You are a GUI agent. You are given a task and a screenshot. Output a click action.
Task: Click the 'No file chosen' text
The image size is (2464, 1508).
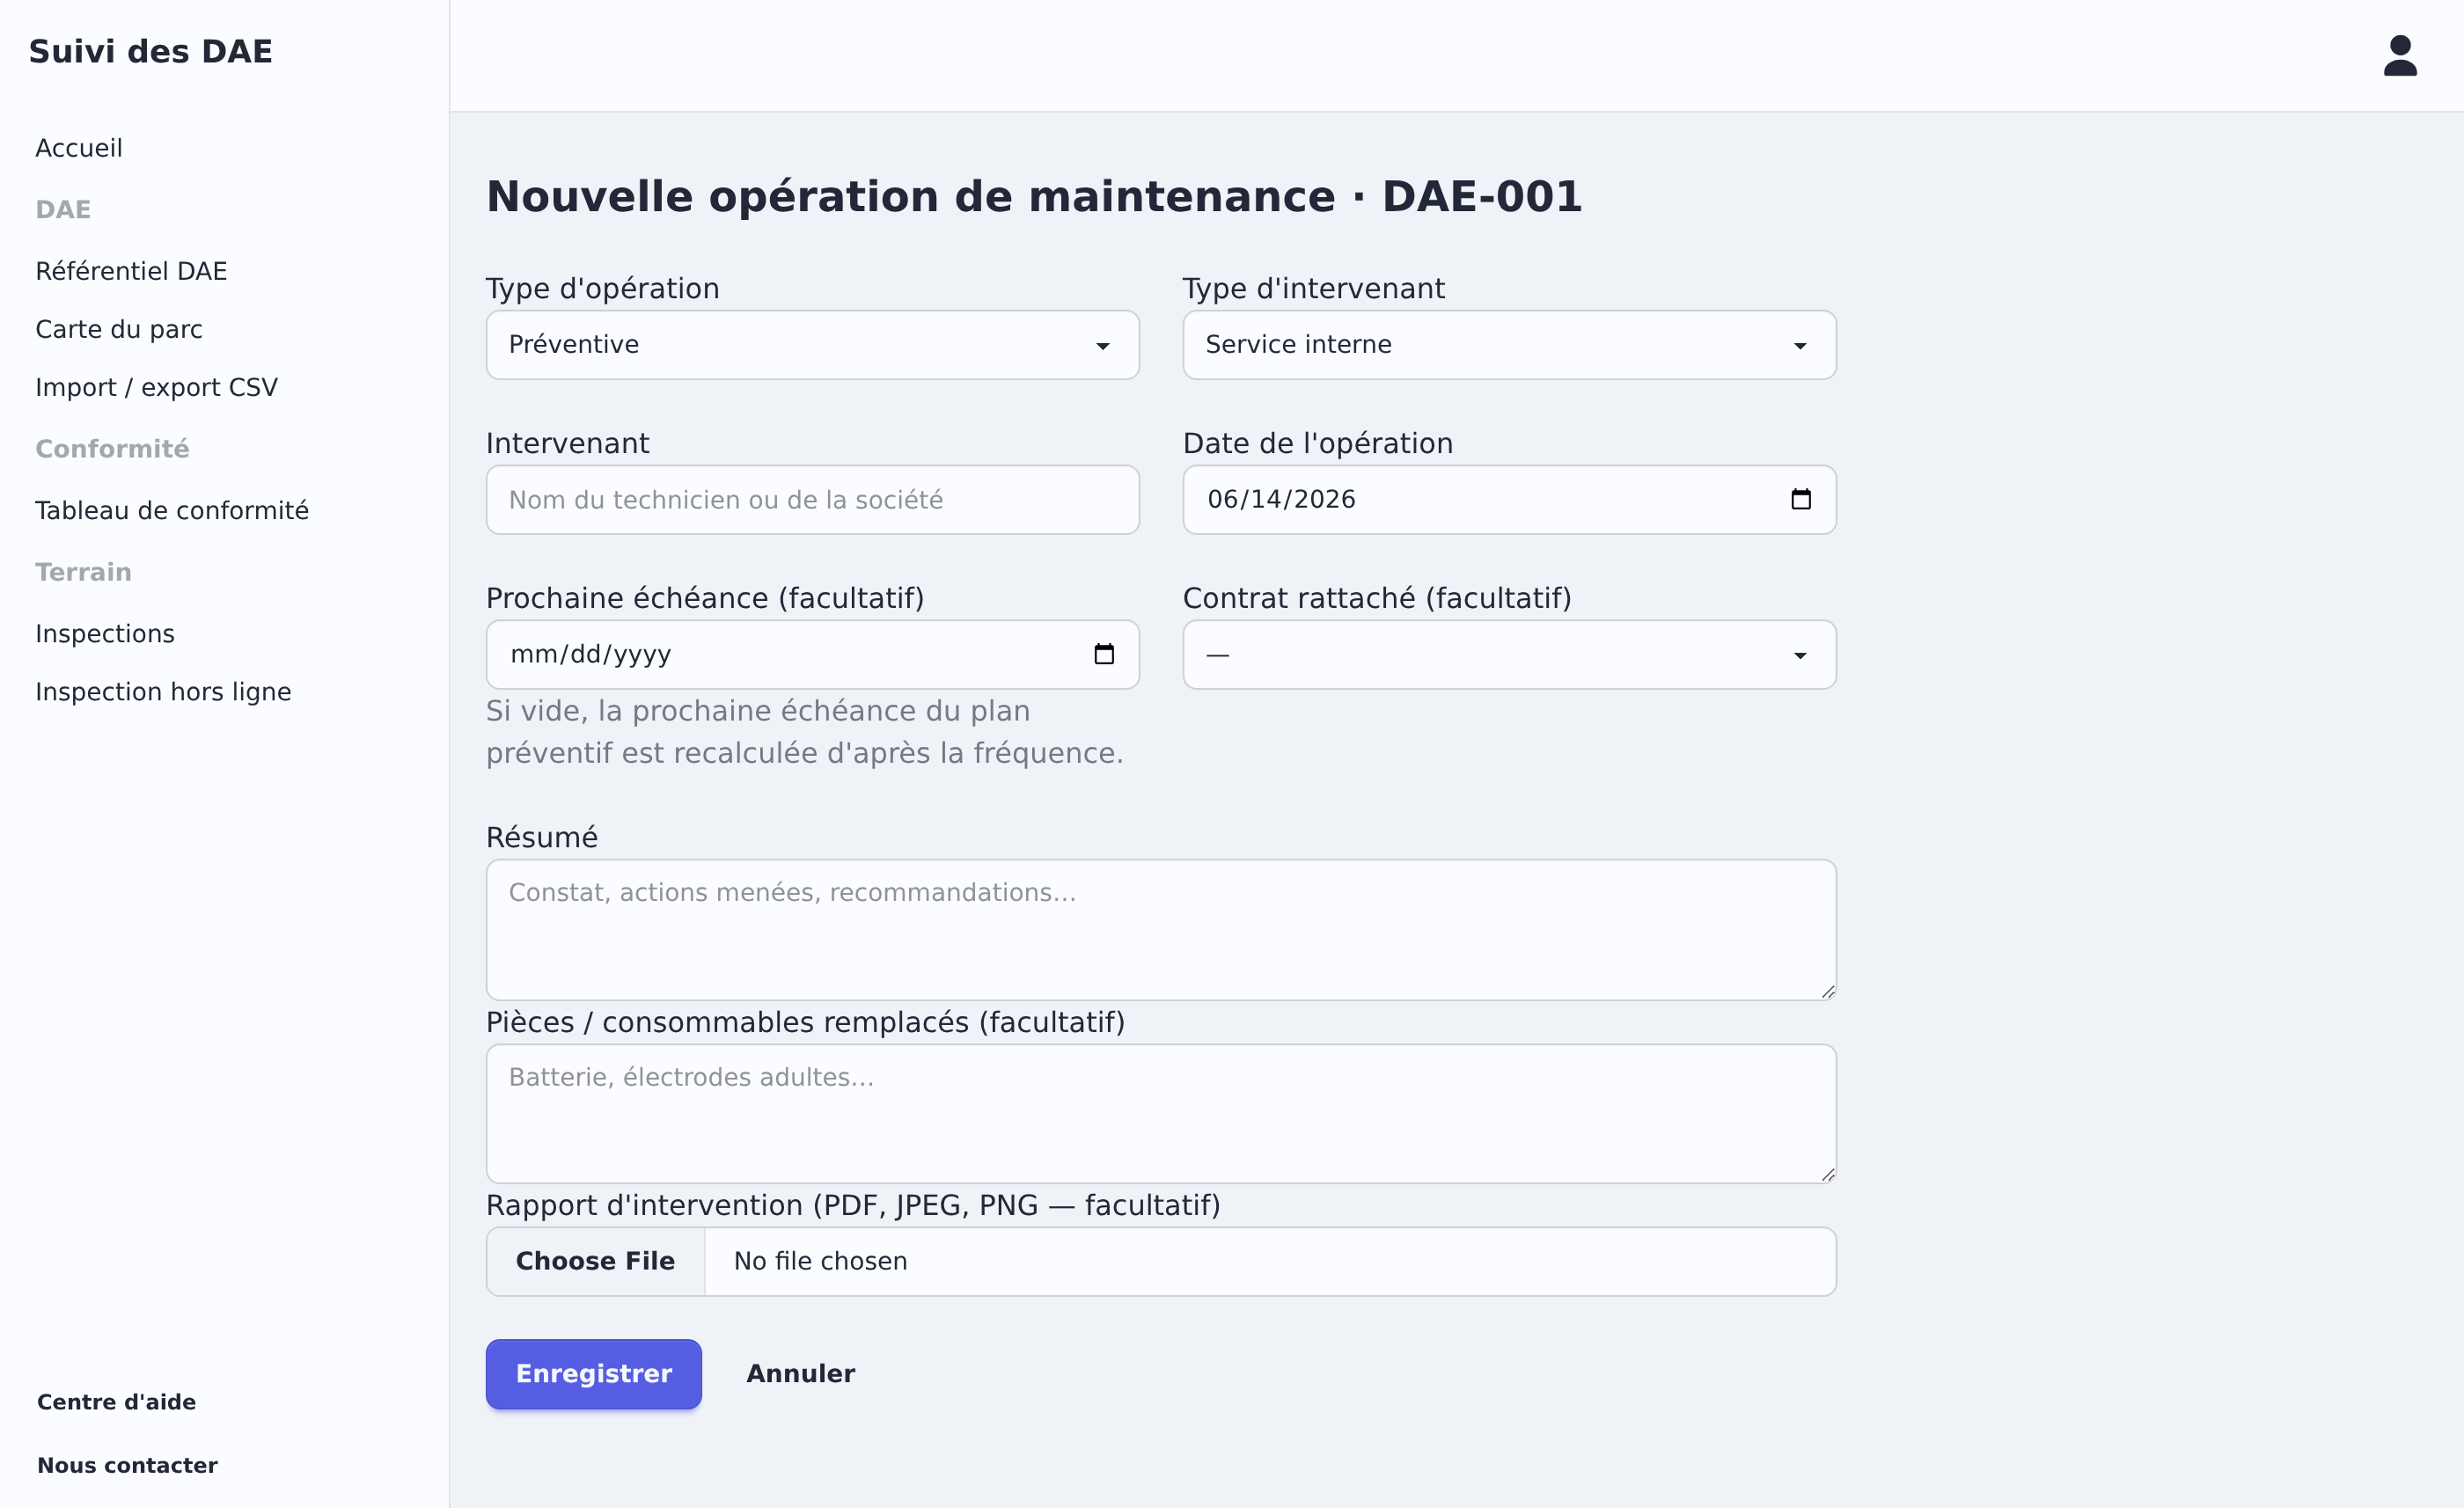(x=820, y=1261)
